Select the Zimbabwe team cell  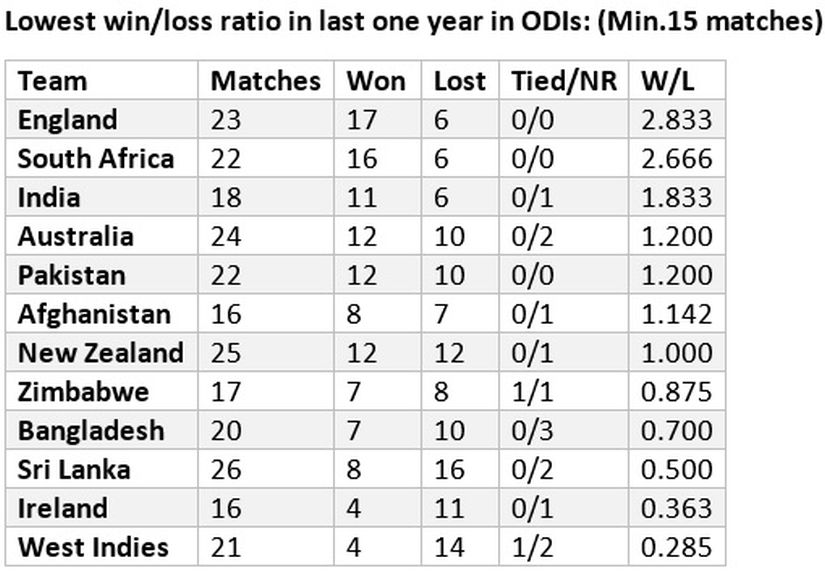click(83, 392)
